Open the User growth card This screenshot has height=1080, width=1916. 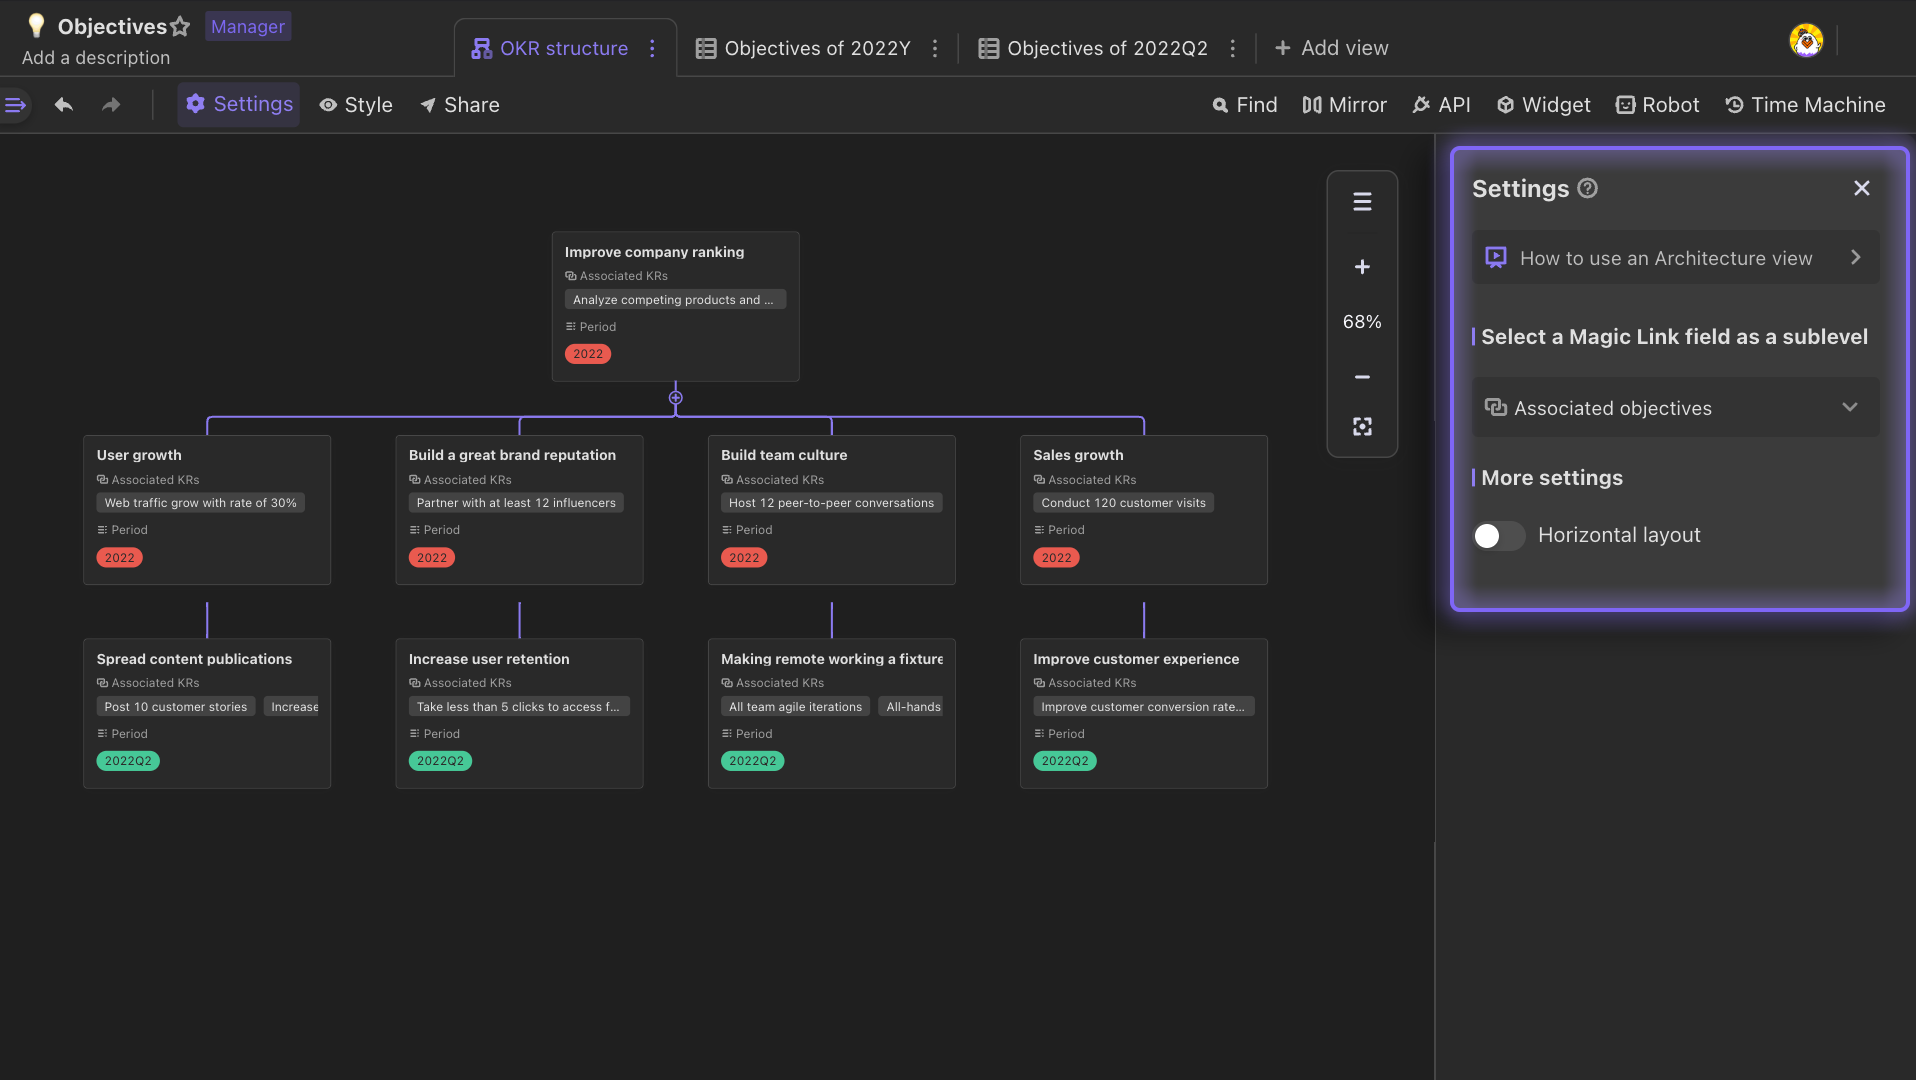[207, 510]
